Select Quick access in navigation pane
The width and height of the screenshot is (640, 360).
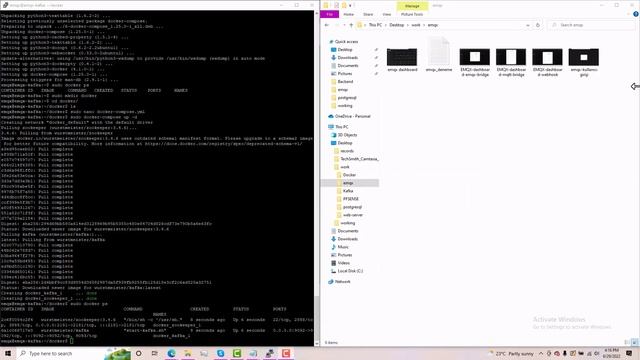click(346, 42)
